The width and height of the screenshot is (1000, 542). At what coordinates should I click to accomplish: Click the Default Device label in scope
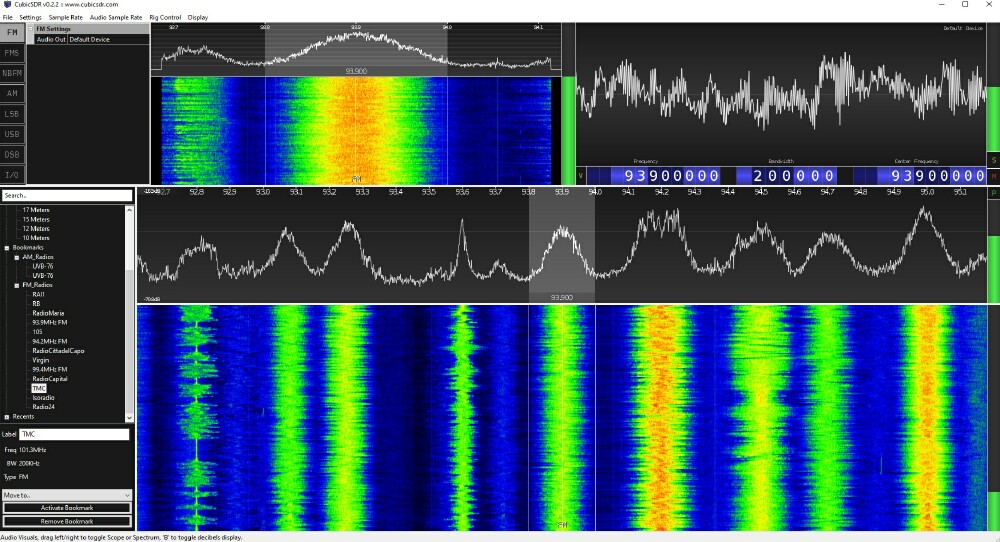pyautogui.click(x=963, y=28)
